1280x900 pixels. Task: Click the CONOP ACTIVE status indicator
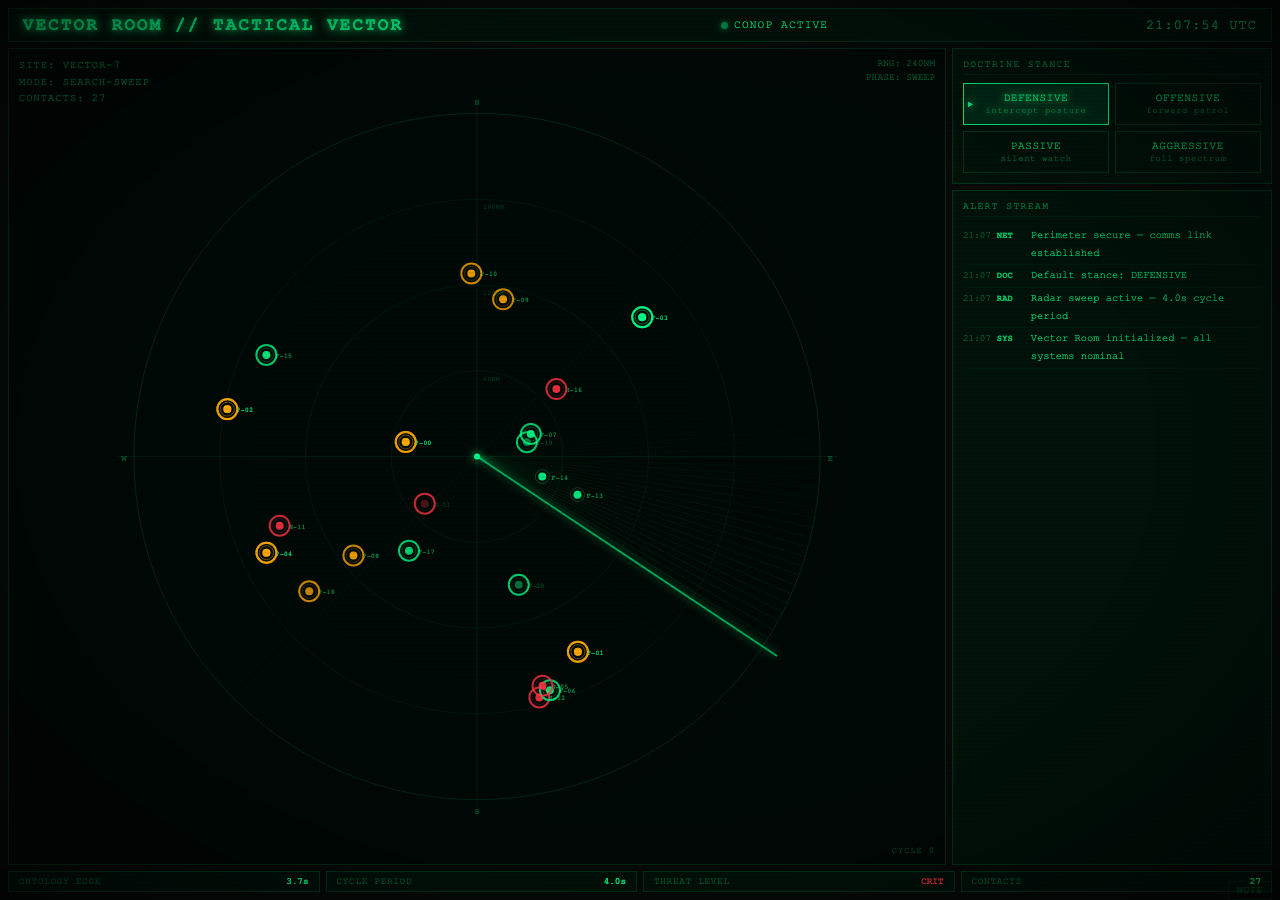click(774, 25)
